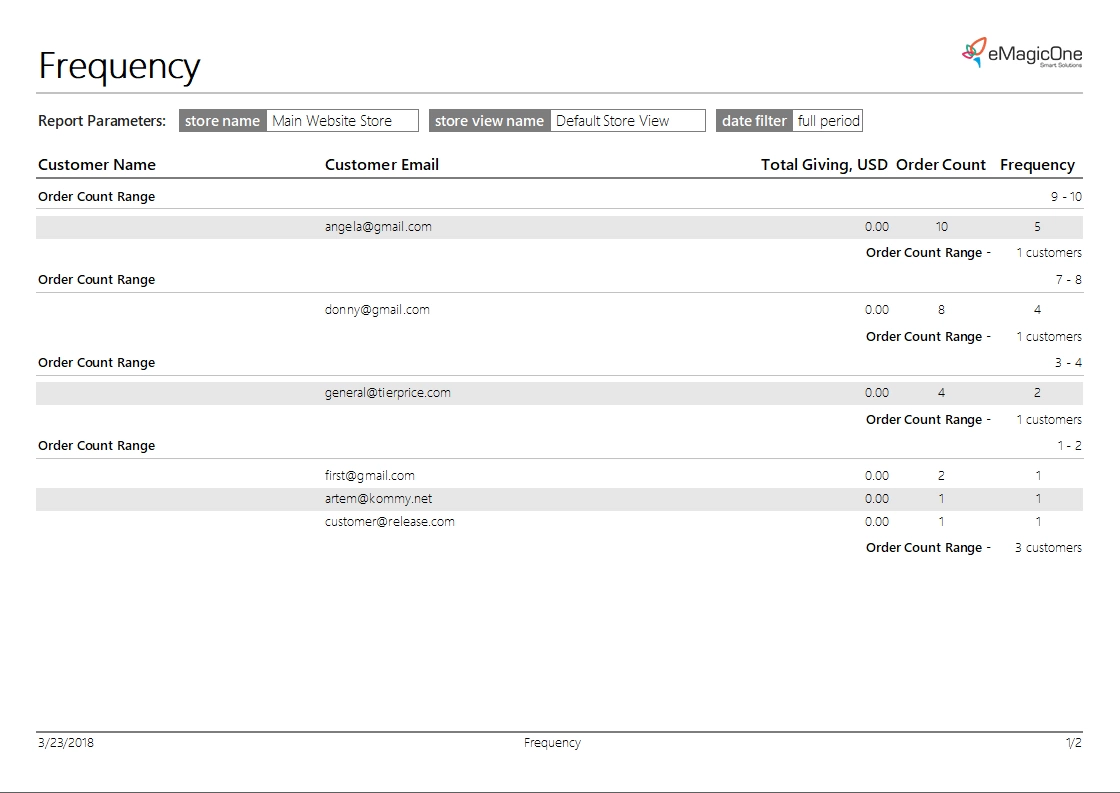Click the Frequency report title
The image size is (1120, 793).
click(x=119, y=66)
